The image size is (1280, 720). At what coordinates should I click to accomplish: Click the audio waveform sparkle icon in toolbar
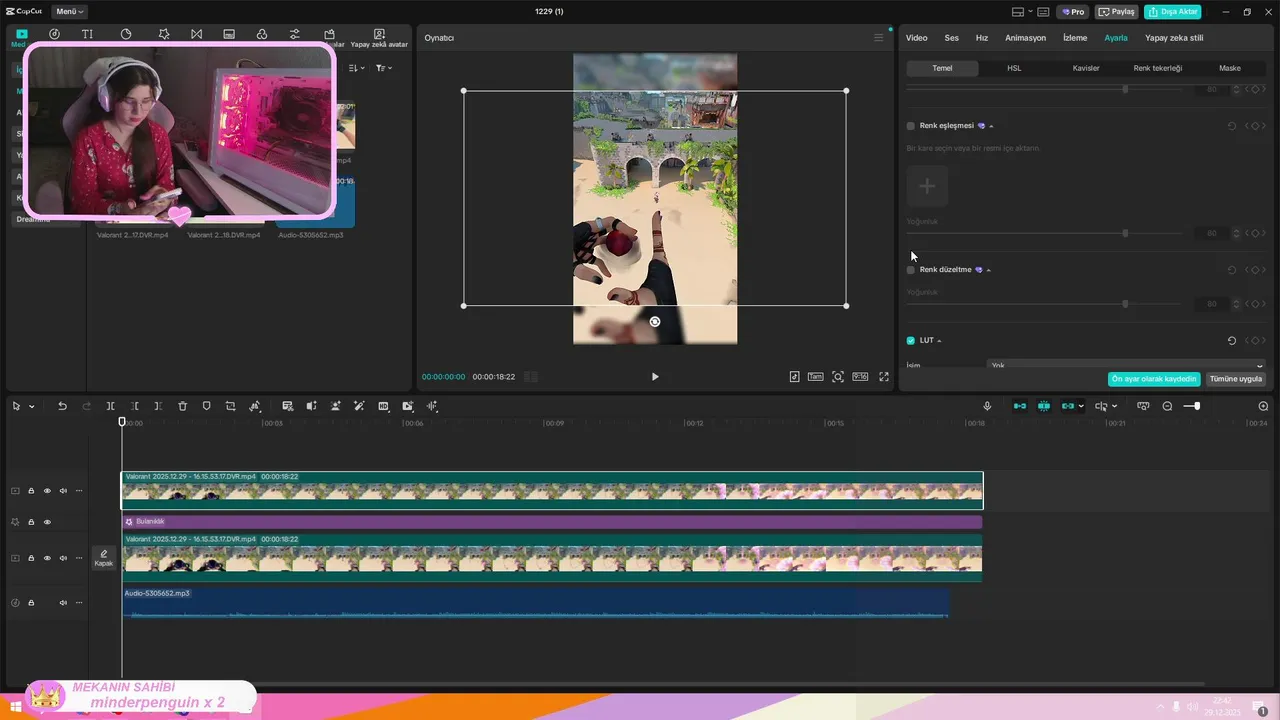[432, 406]
